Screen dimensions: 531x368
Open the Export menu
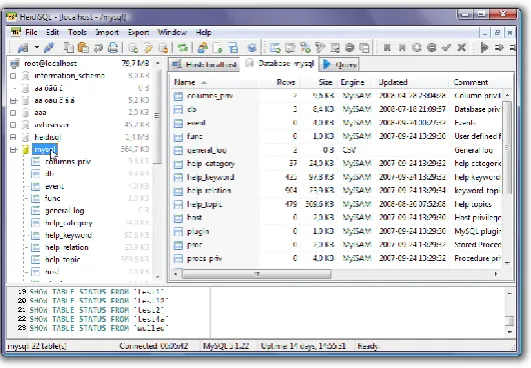[138, 32]
